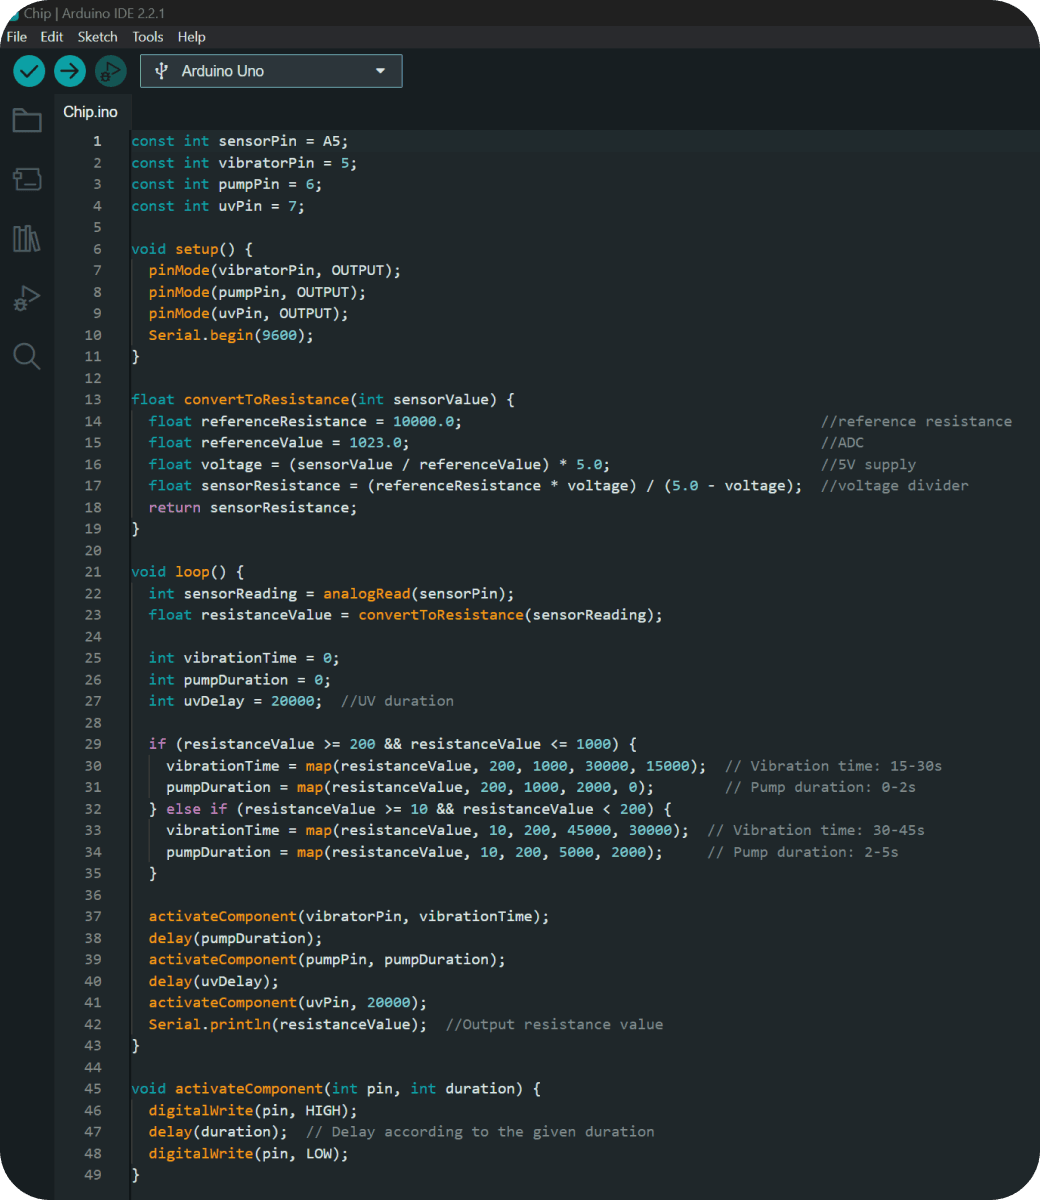
Task: Open the Library Manager sidebar icon
Action: (x=27, y=239)
